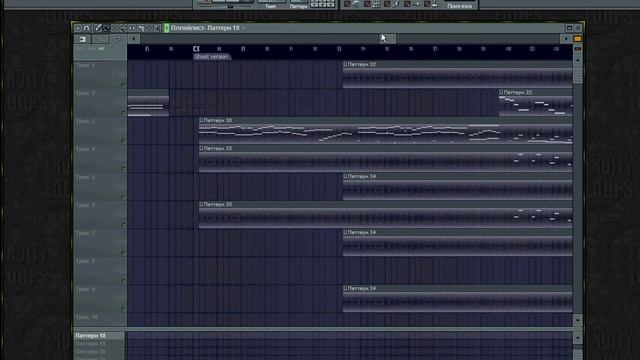Open menu of Паттерн 33 clip on Трек 6

pyautogui.click(x=201, y=204)
